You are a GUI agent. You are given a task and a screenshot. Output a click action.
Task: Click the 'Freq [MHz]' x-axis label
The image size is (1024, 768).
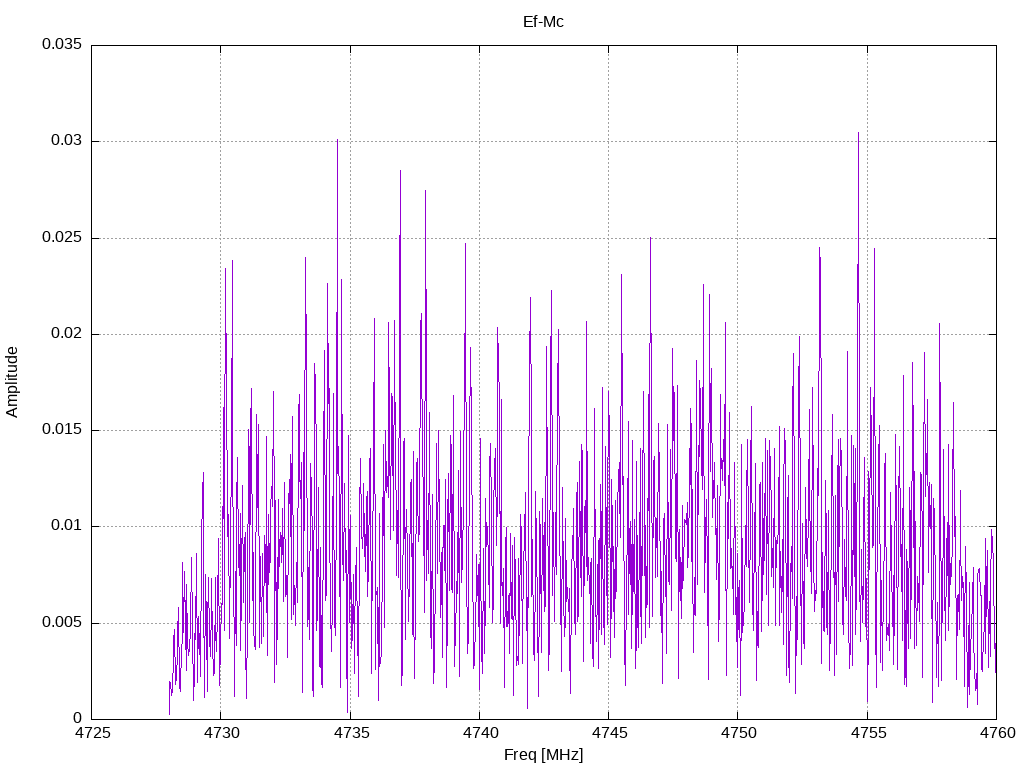pos(543,755)
